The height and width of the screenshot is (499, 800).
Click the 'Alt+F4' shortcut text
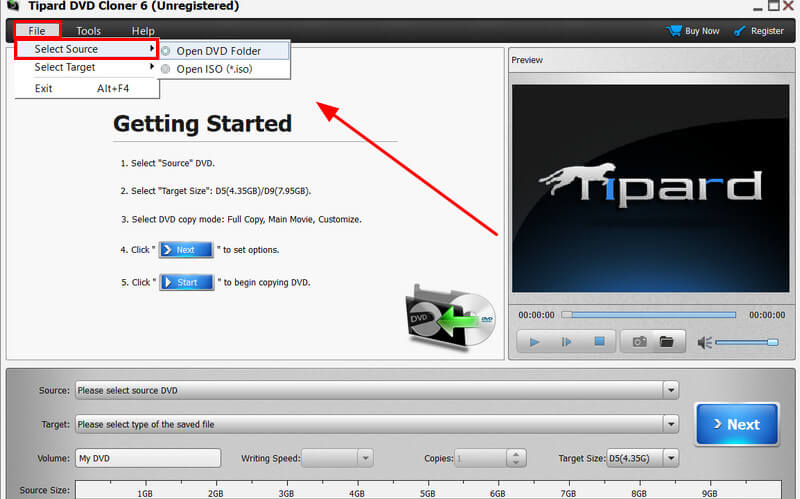(113, 88)
